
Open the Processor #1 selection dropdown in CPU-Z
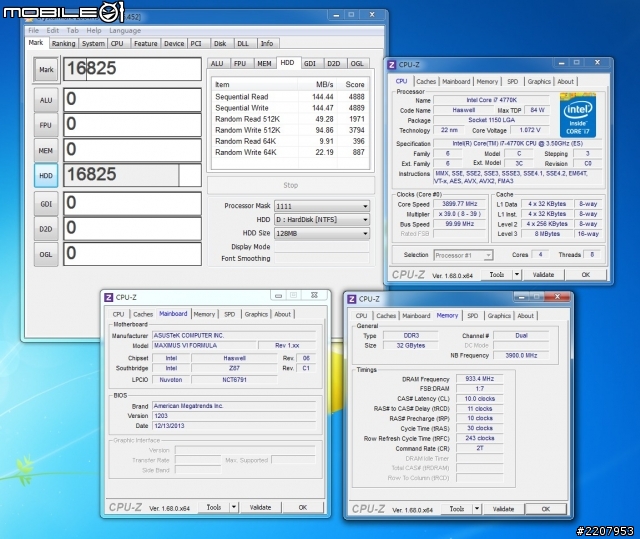click(463, 255)
